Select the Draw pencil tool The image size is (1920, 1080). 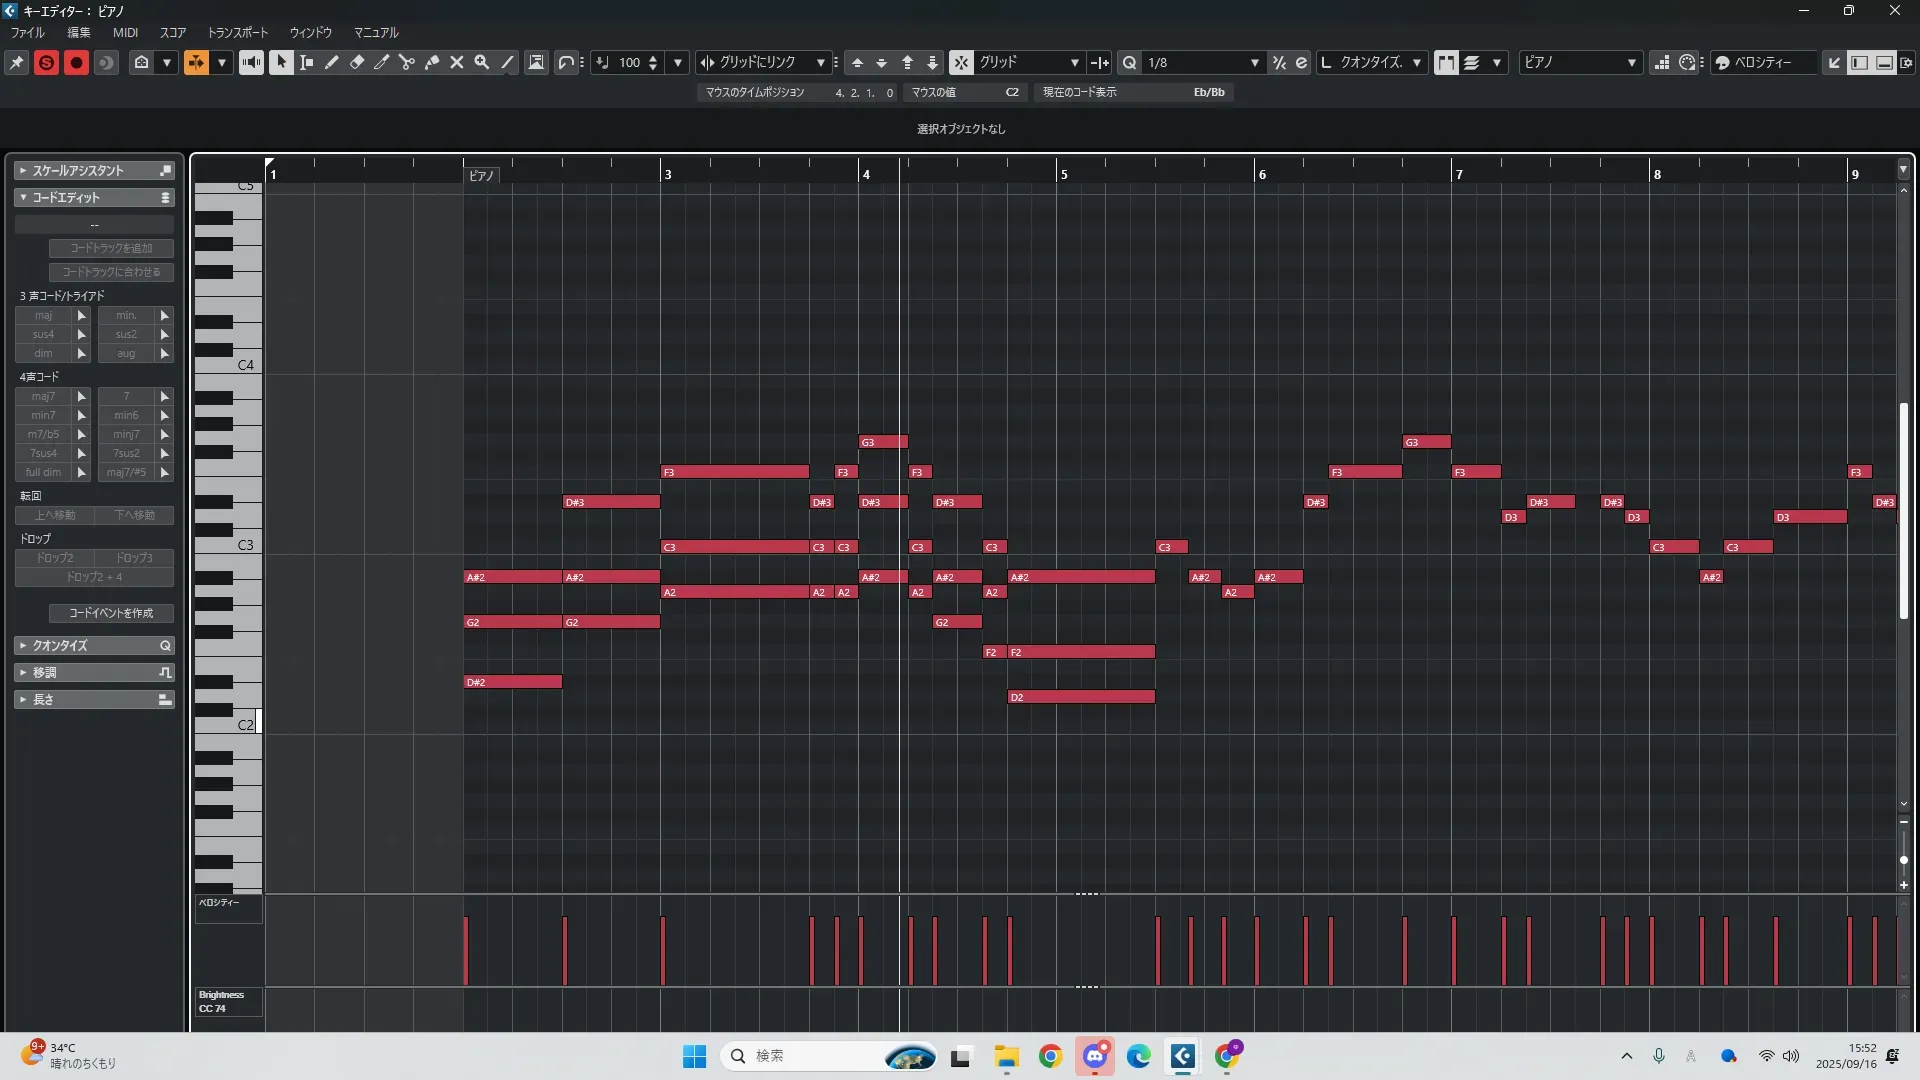point(332,62)
